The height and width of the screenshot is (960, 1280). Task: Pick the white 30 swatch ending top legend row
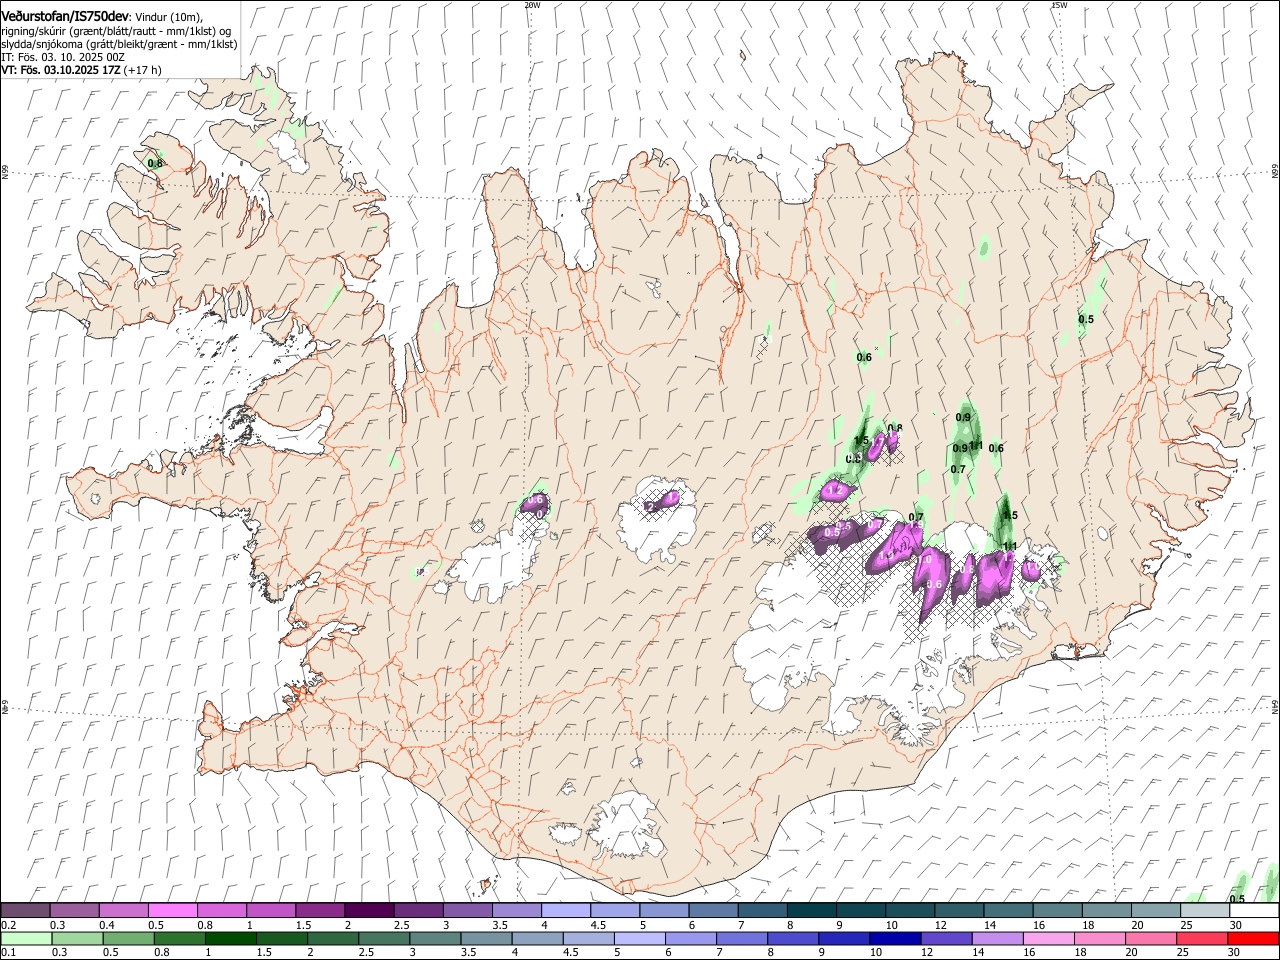(x=1253, y=911)
